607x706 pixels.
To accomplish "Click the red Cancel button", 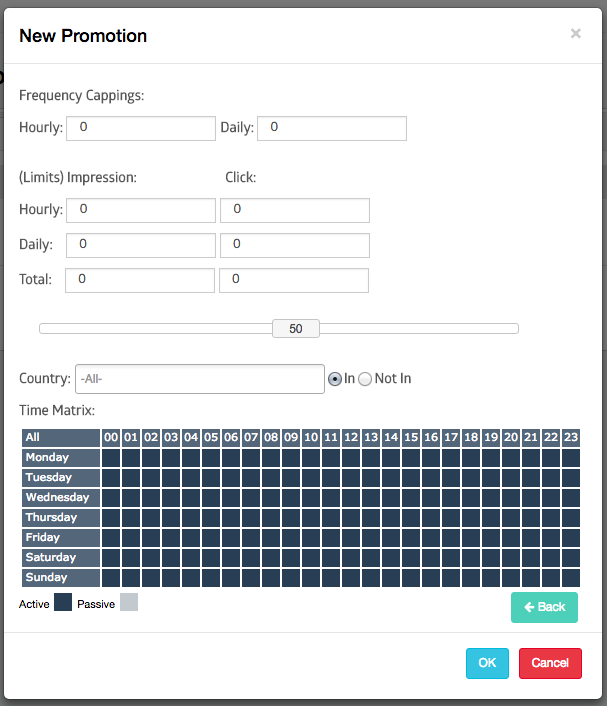I will (550, 663).
